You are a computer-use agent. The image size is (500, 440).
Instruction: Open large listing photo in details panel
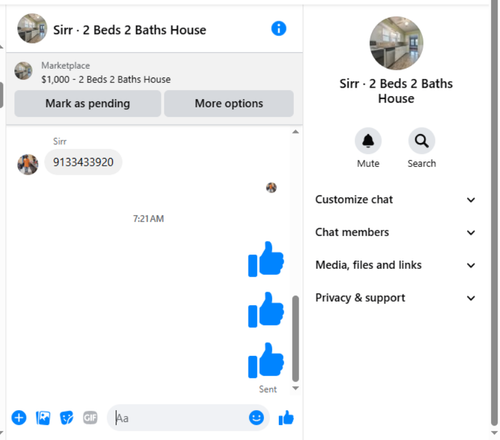coord(396,43)
